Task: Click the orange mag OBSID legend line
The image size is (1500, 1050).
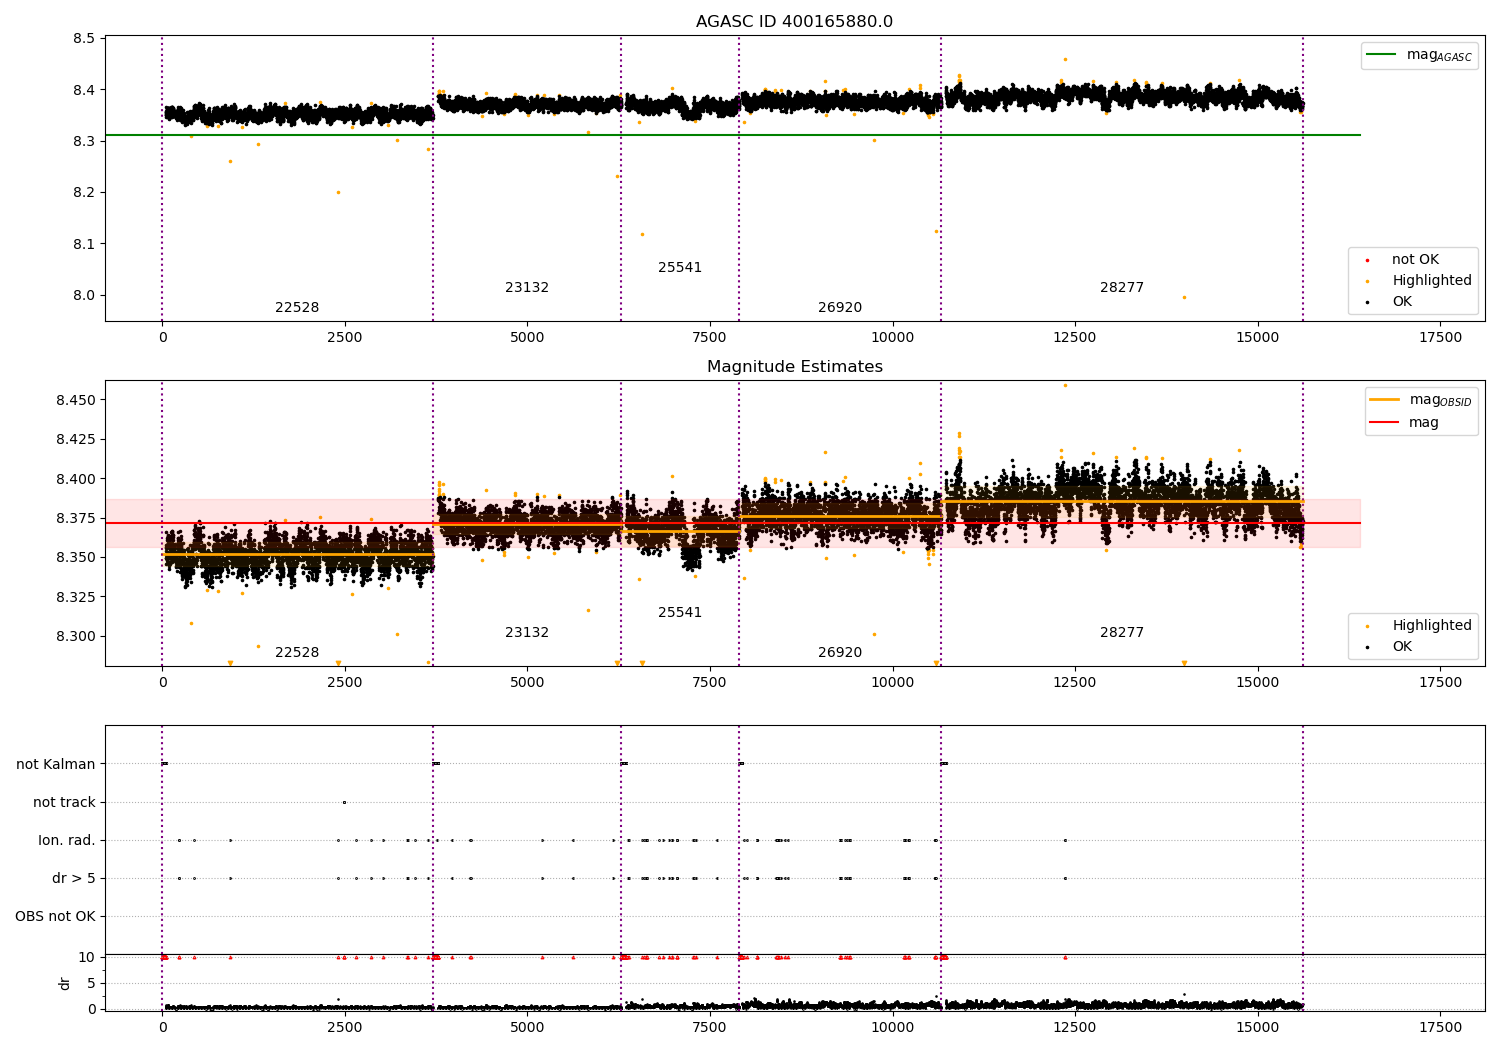Action: [x=1385, y=400]
